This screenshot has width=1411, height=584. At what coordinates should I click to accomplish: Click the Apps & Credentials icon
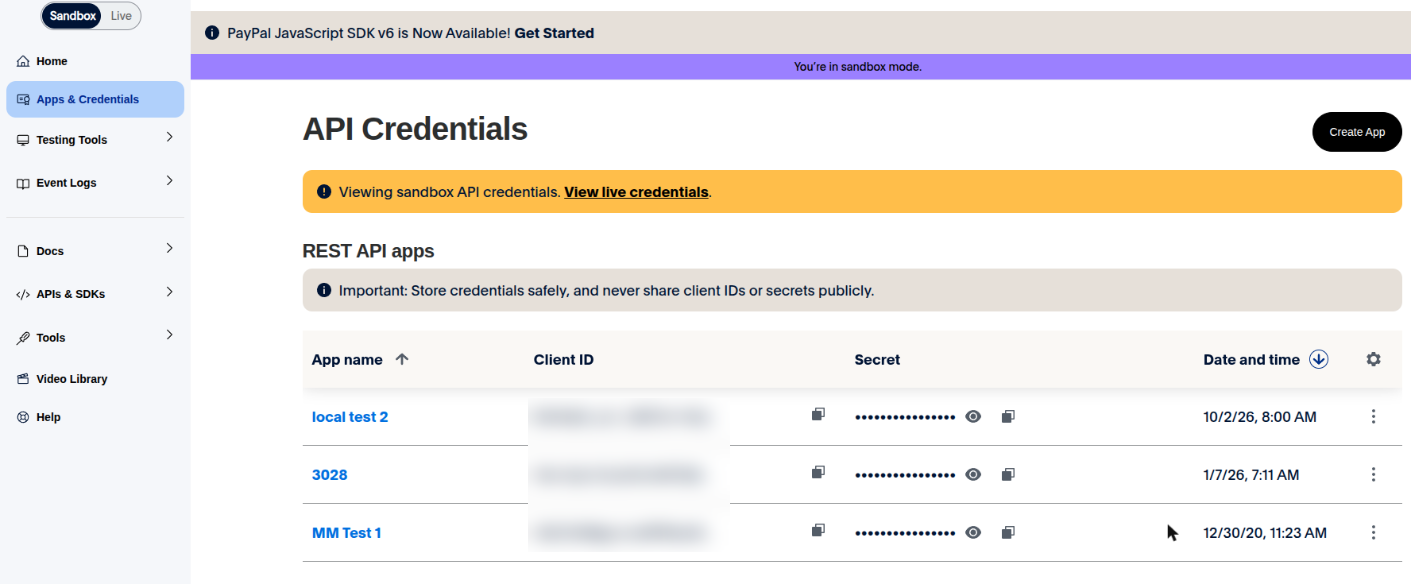coord(23,99)
